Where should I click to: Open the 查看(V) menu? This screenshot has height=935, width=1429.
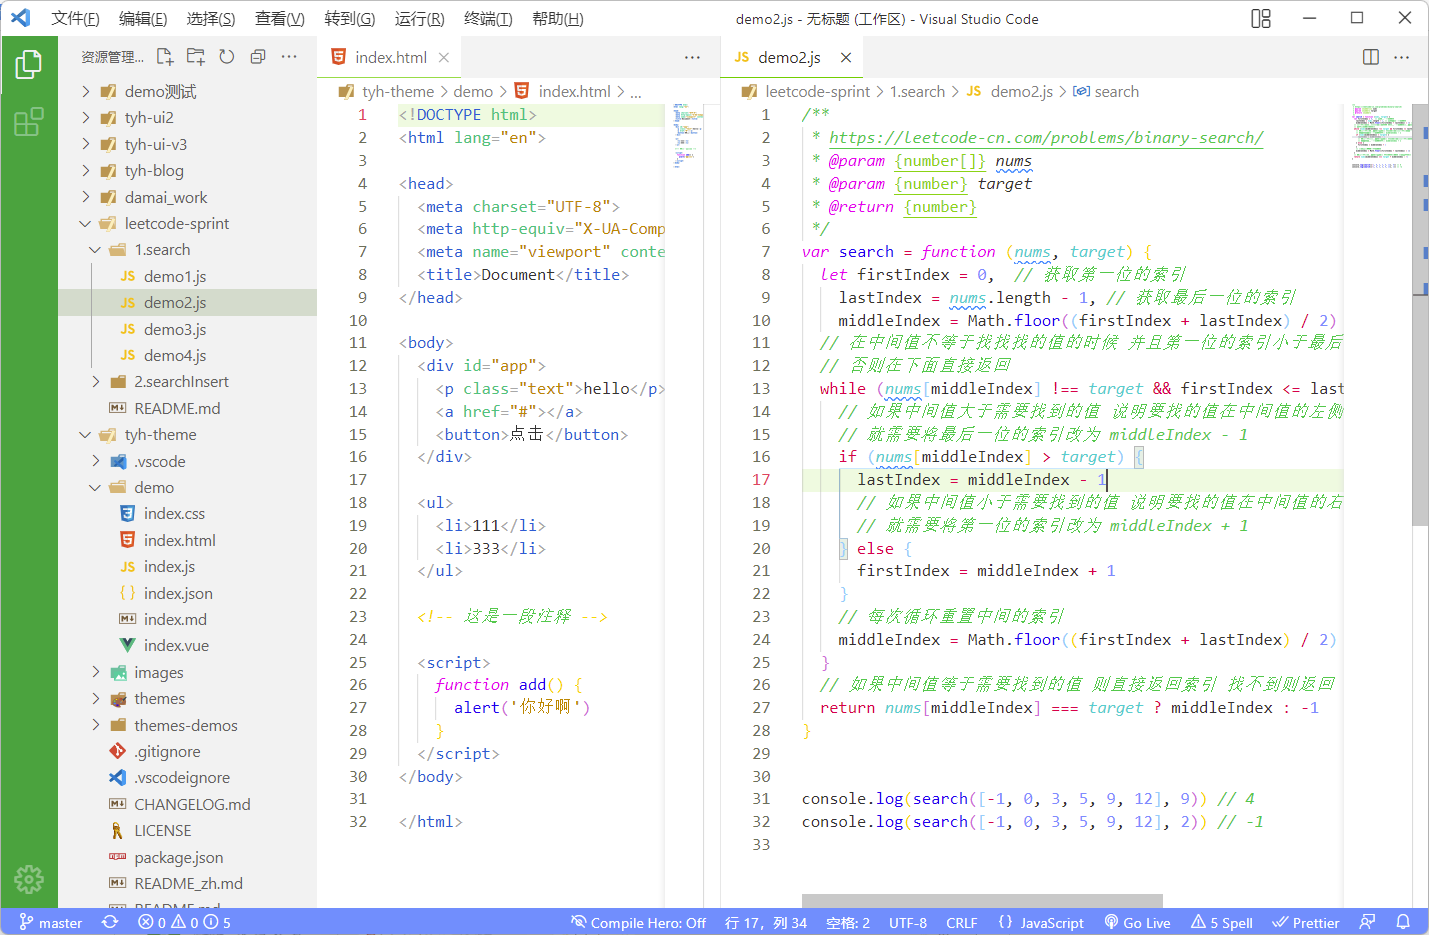pos(279,18)
